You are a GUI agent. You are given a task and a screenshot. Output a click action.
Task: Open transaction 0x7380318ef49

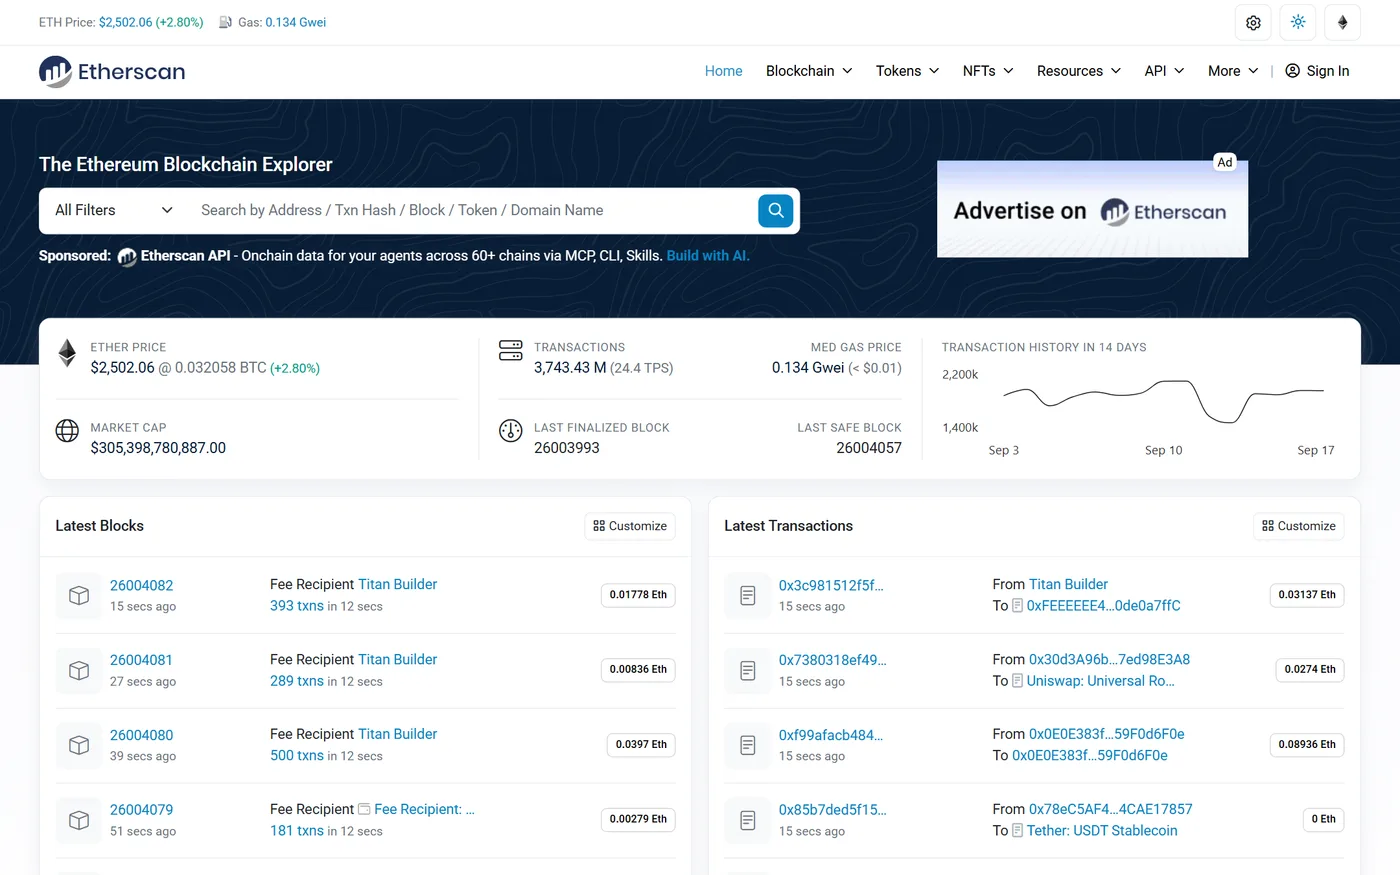[833, 660]
